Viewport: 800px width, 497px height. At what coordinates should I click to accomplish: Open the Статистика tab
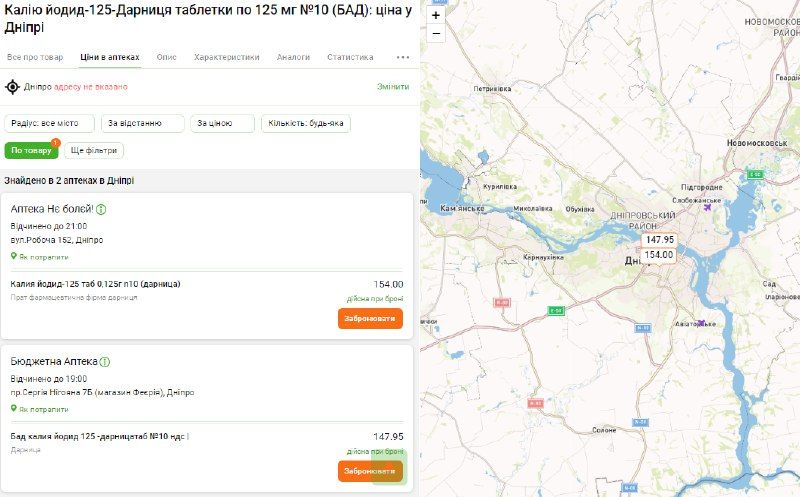click(350, 57)
